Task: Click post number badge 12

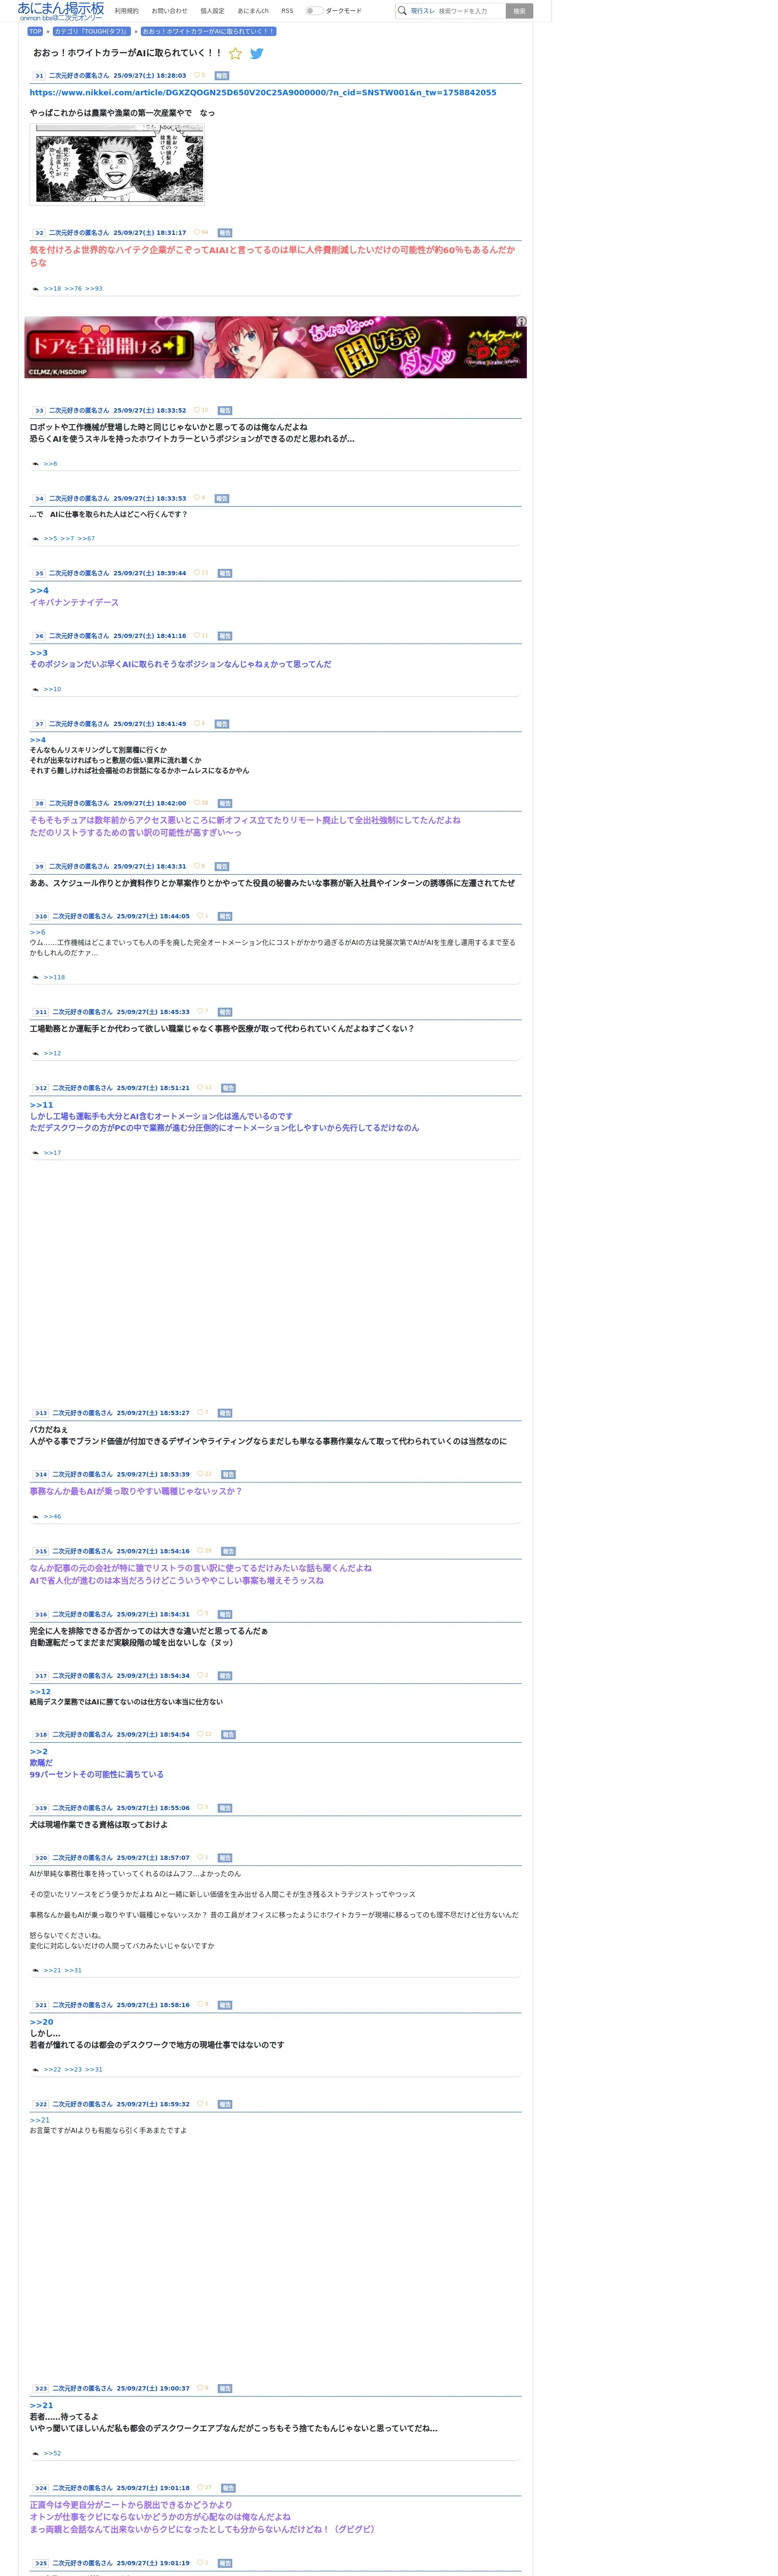Action: (40, 1088)
